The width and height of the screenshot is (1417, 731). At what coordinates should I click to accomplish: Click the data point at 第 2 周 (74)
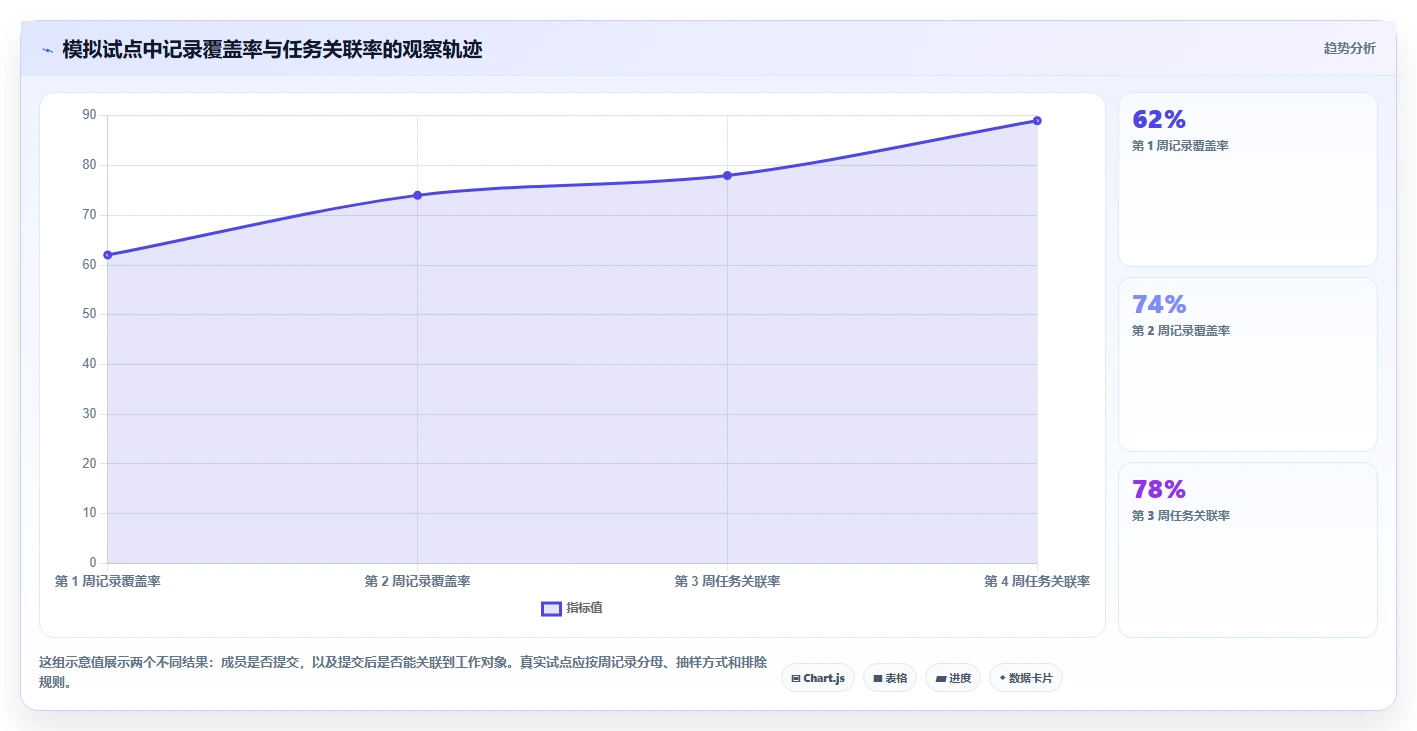pos(418,195)
